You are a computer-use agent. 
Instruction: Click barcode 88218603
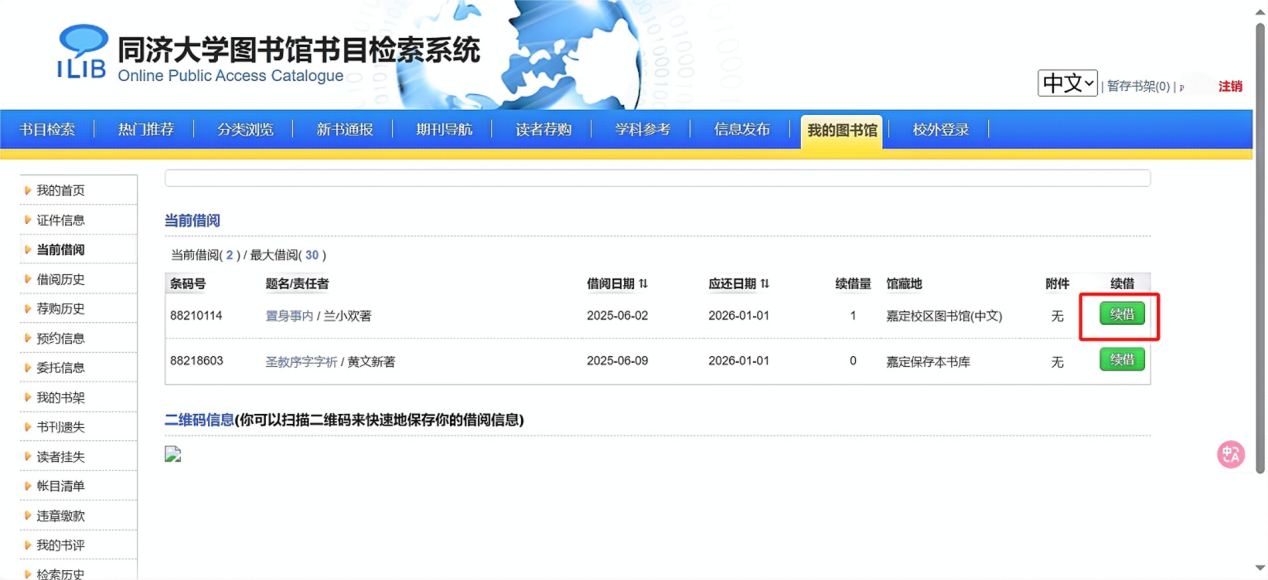pyautogui.click(x=196, y=361)
